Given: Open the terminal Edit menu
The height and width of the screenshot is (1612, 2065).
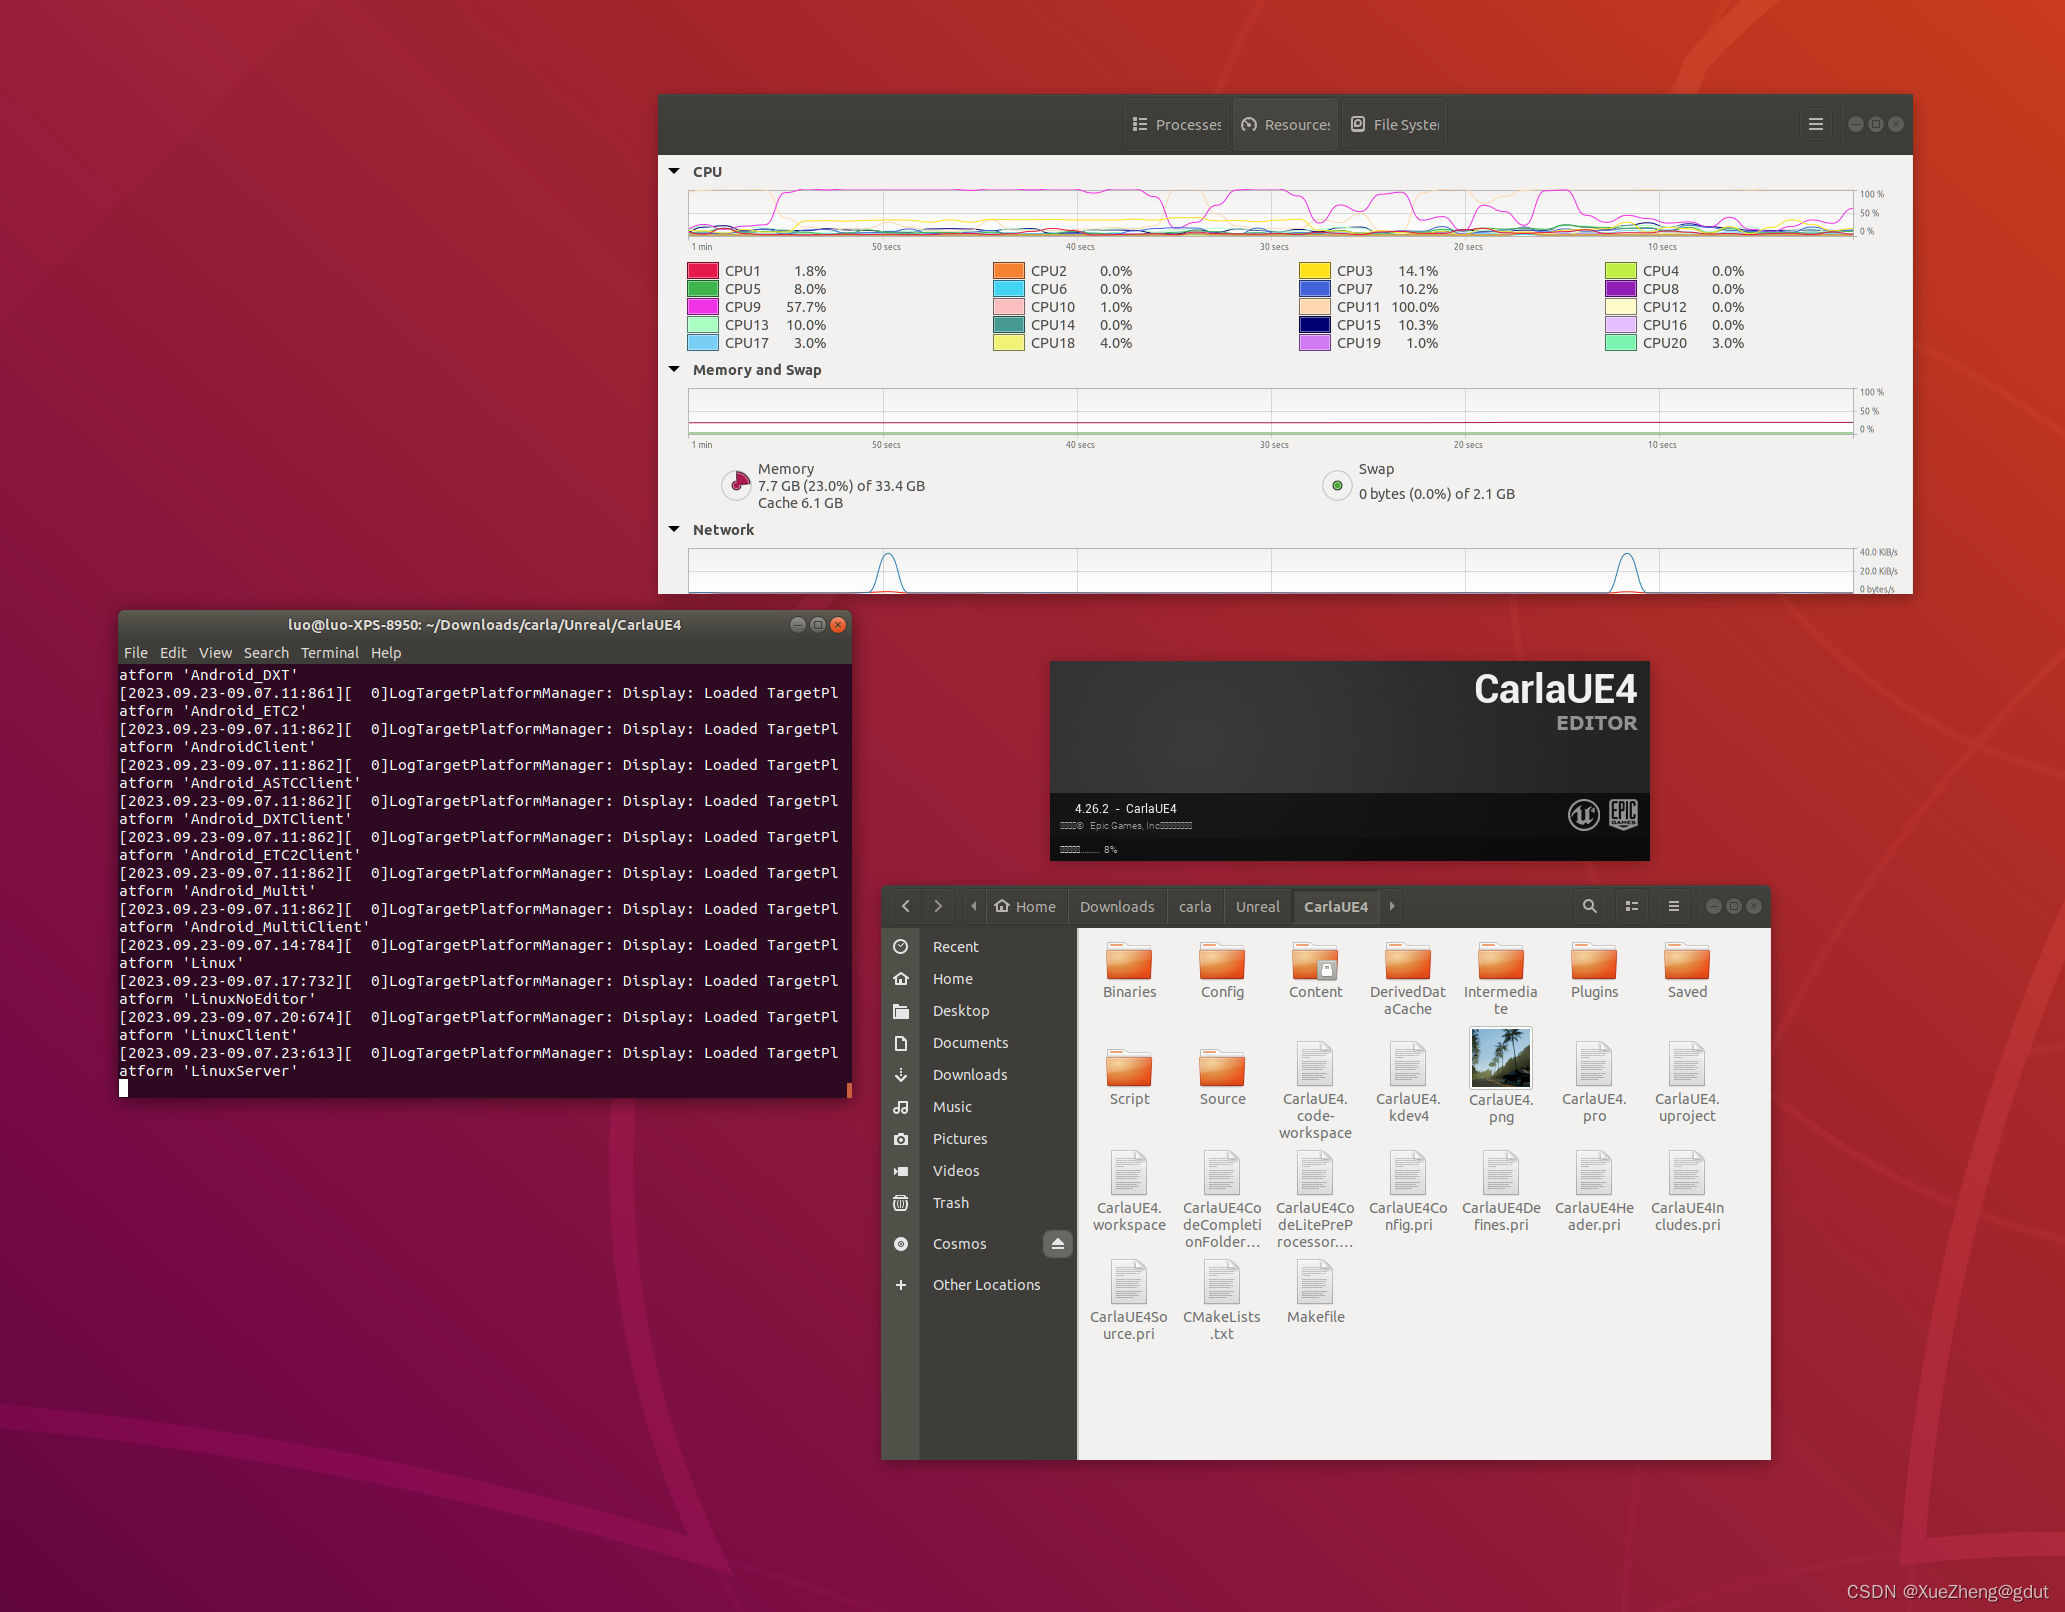Looking at the screenshot, I should [173, 652].
